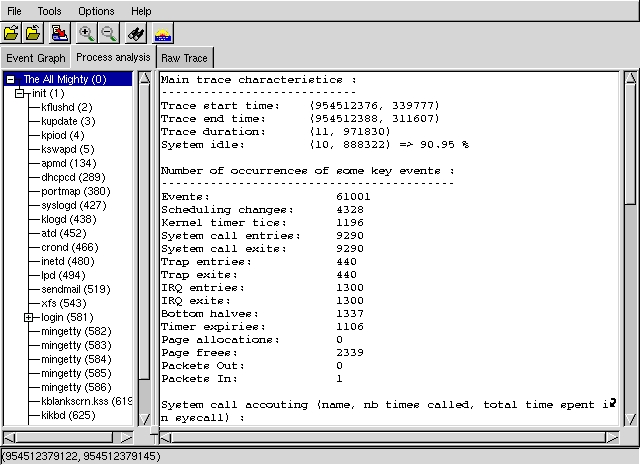The image size is (640, 465).
Task: Expand the login (581) tree node
Action: coord(29,317)
